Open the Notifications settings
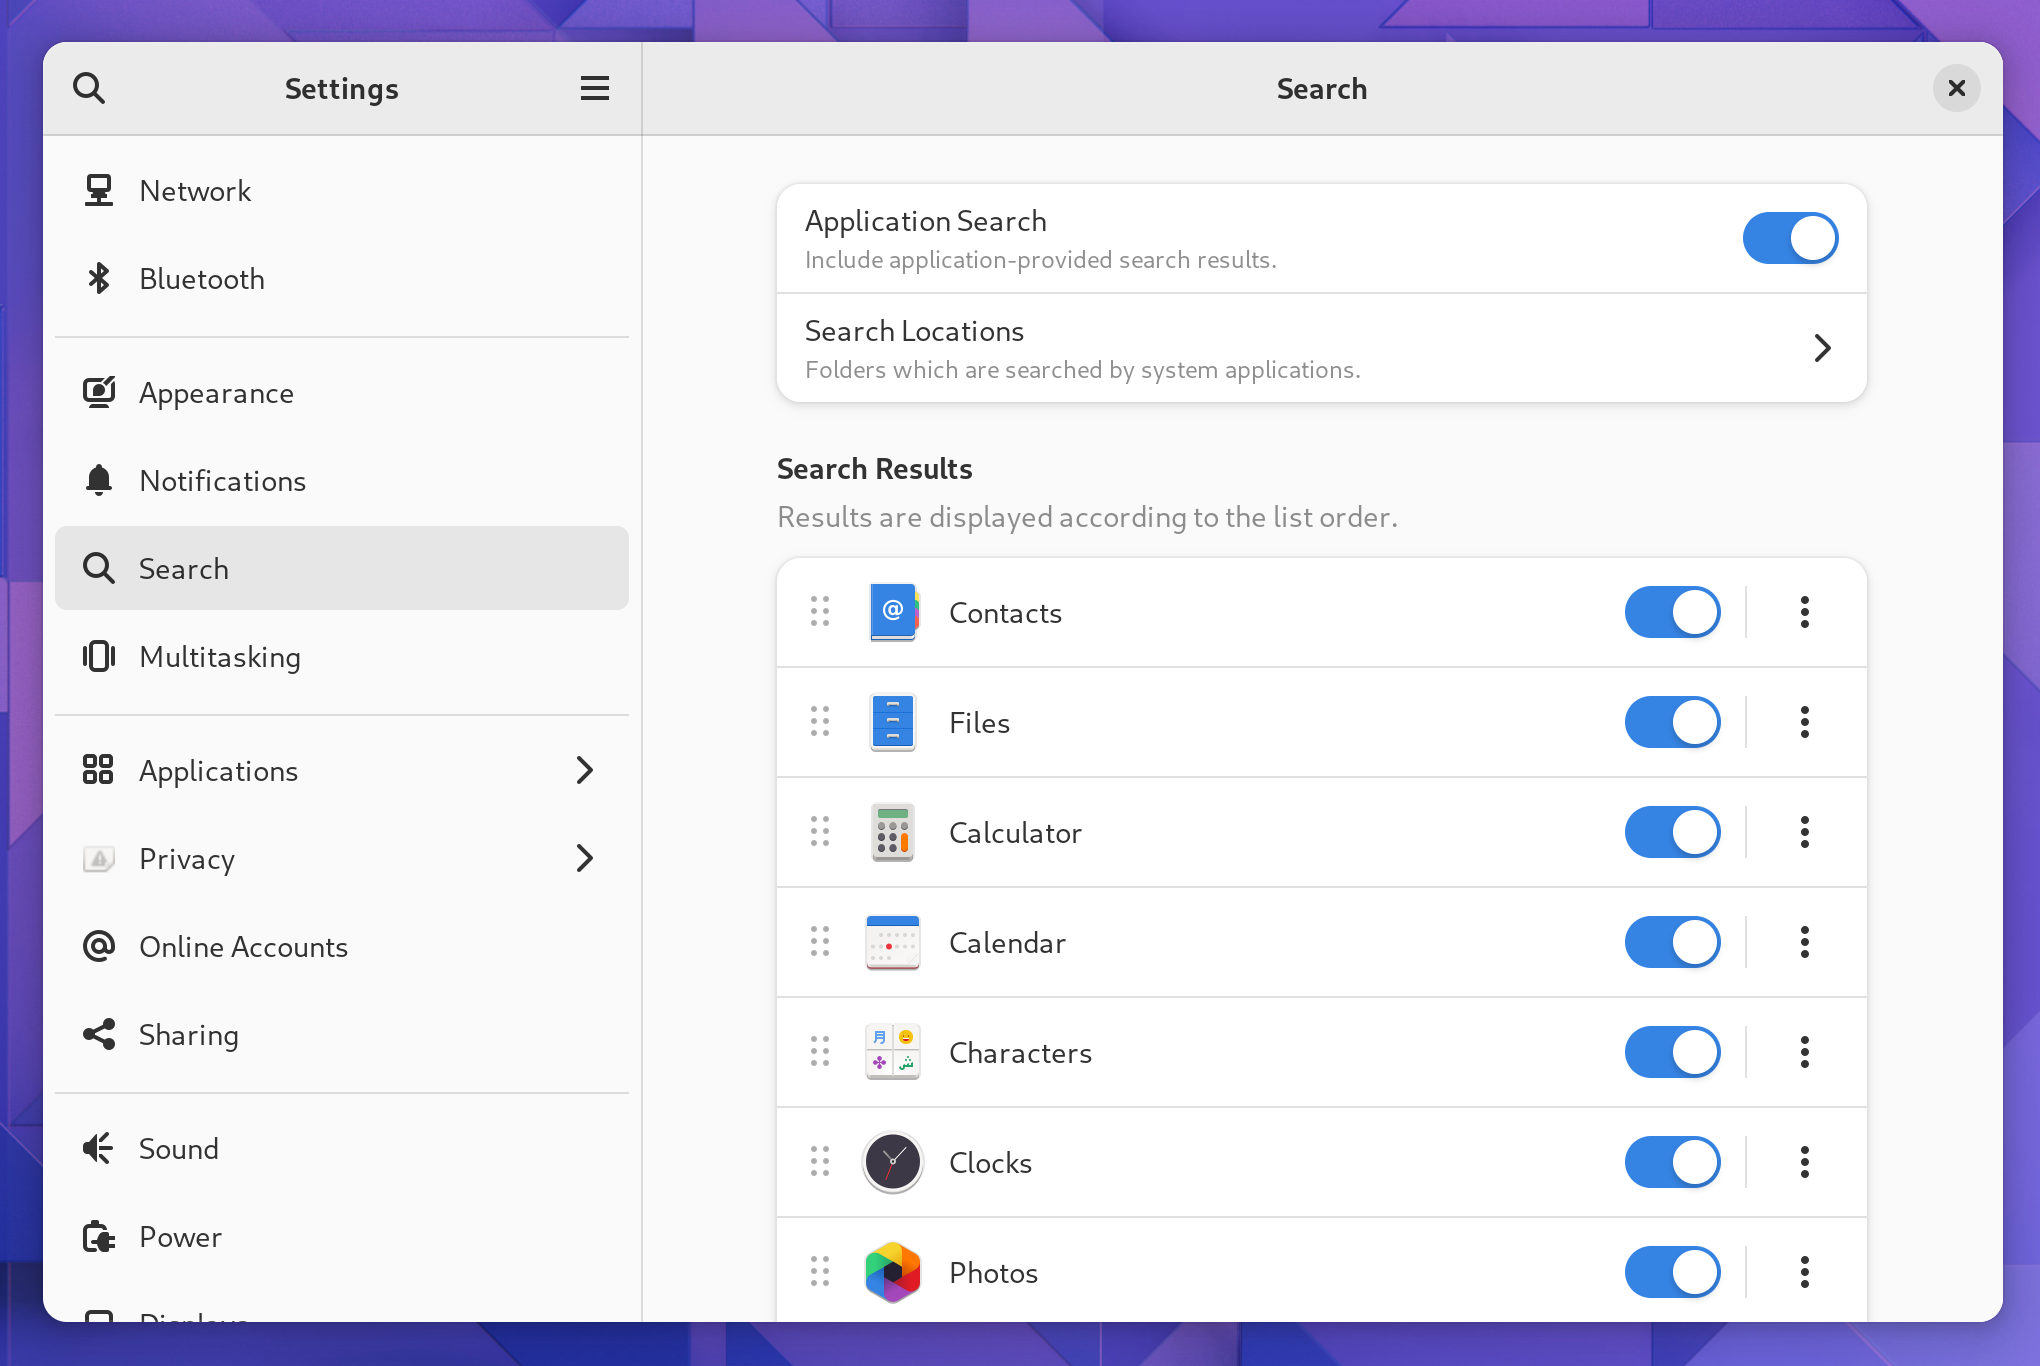 click(x=342, y=481)
